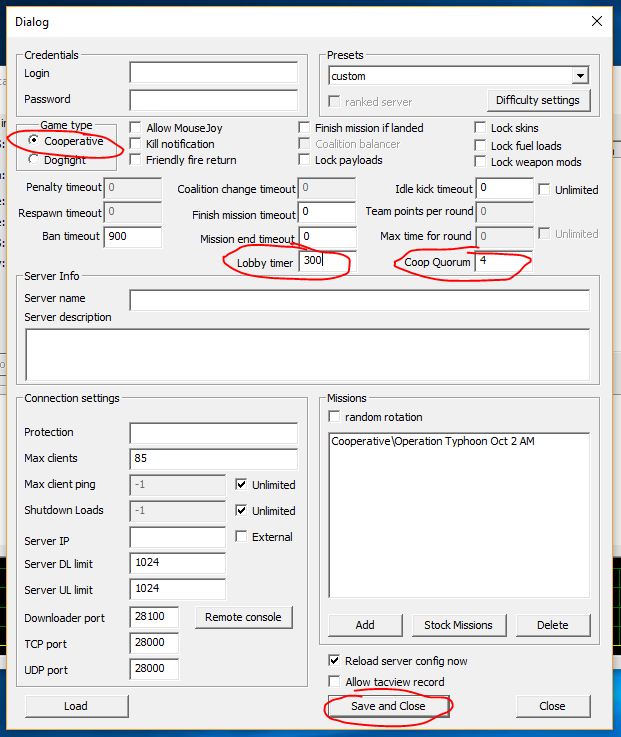Uncheck Unlimited next to Max client ping
The height and width of the screenshot is (737, 621).
pos(242,485)
